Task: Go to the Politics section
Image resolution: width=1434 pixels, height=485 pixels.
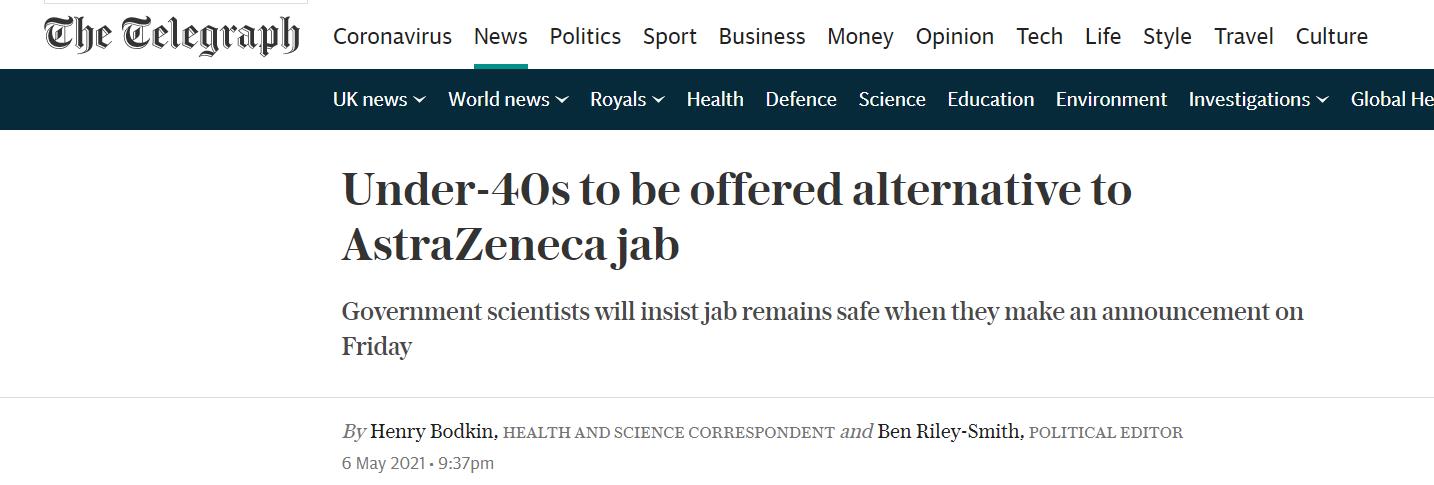Action: tap(585, 36)
